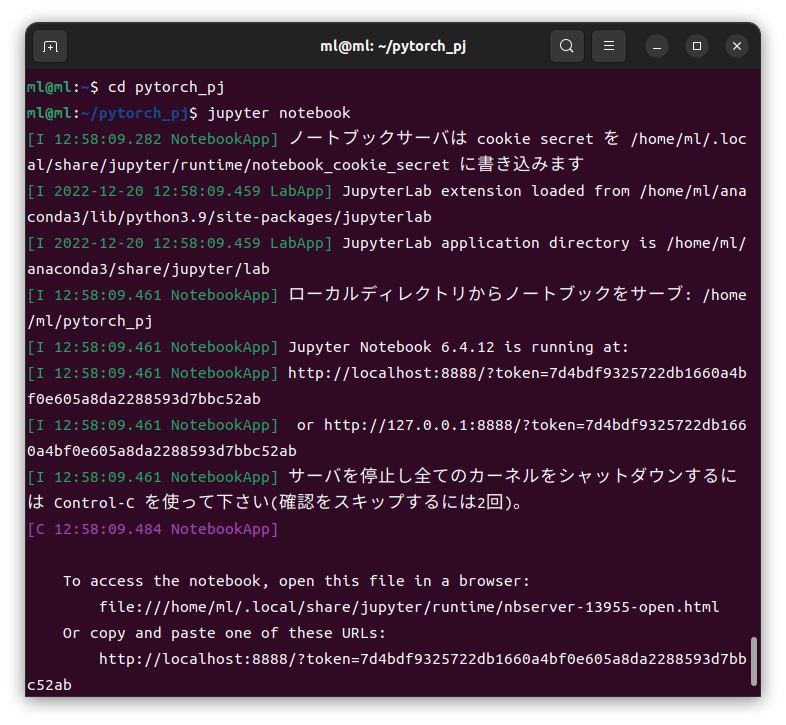Click 'JupyterLab application directory is' text
This screenshot has height=725, width=786.
click(x=499, y=243)
